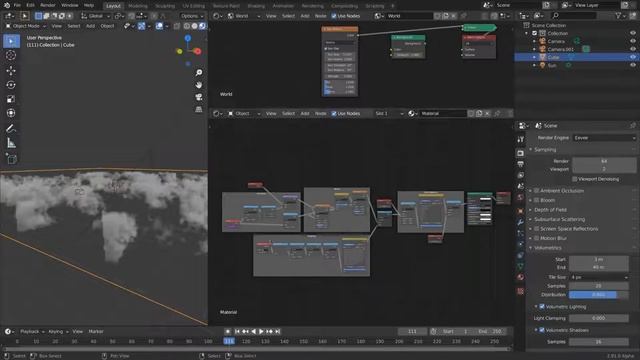This screenshot has width=640, height=360.
Task: Click the timeline Marker menu
Action: (x=96, y=331)
